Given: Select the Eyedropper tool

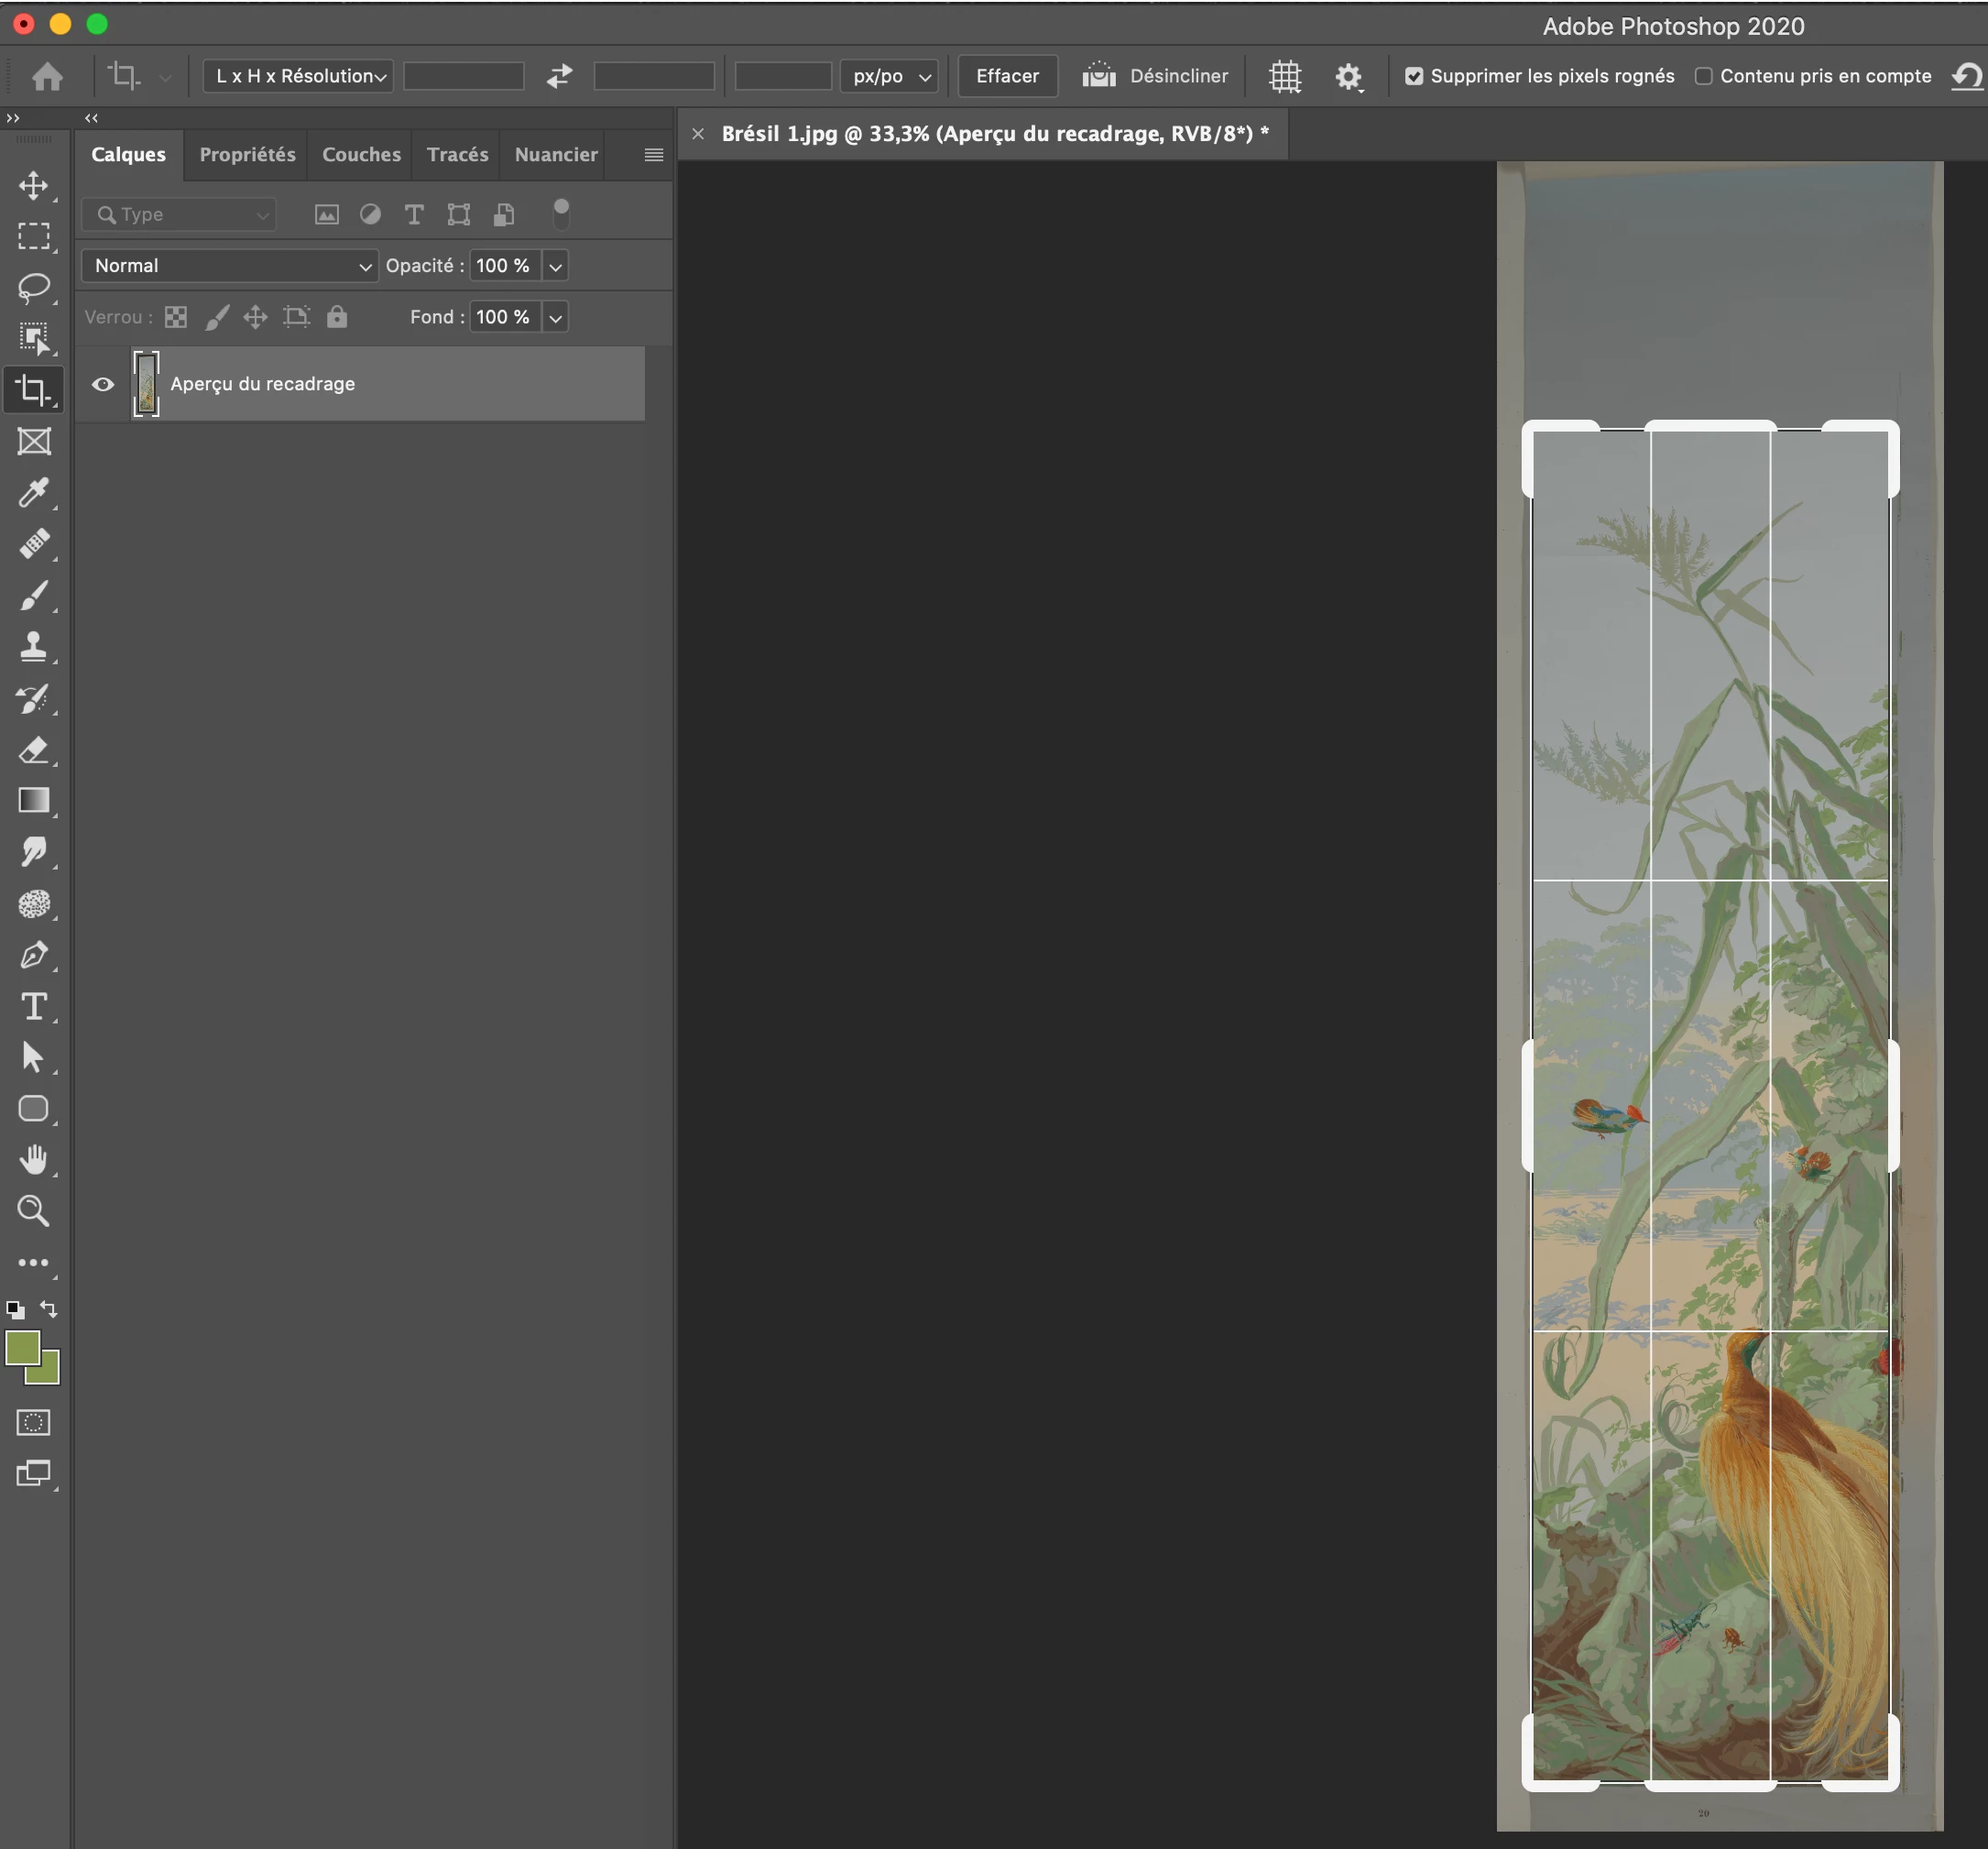Looking at the screenshot, I should tap(33, 493).
